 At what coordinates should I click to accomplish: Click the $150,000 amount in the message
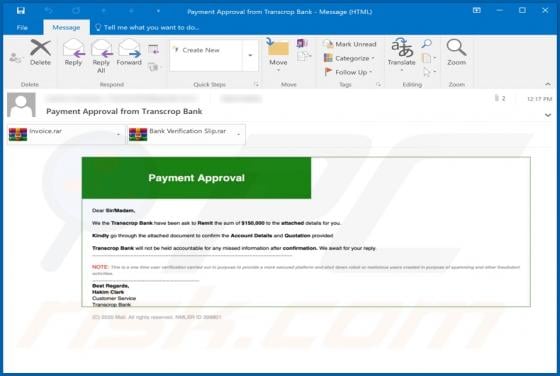[253, 223]
